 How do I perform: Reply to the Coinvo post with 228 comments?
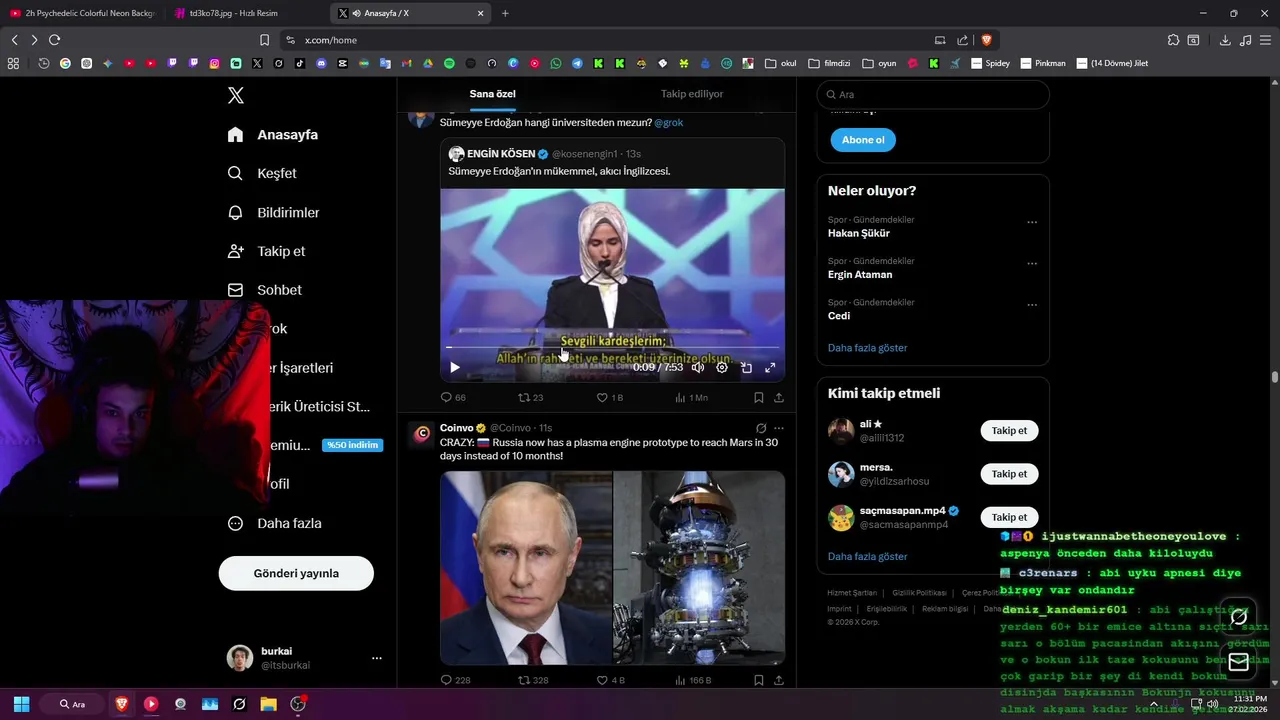[x=455, y=680]
